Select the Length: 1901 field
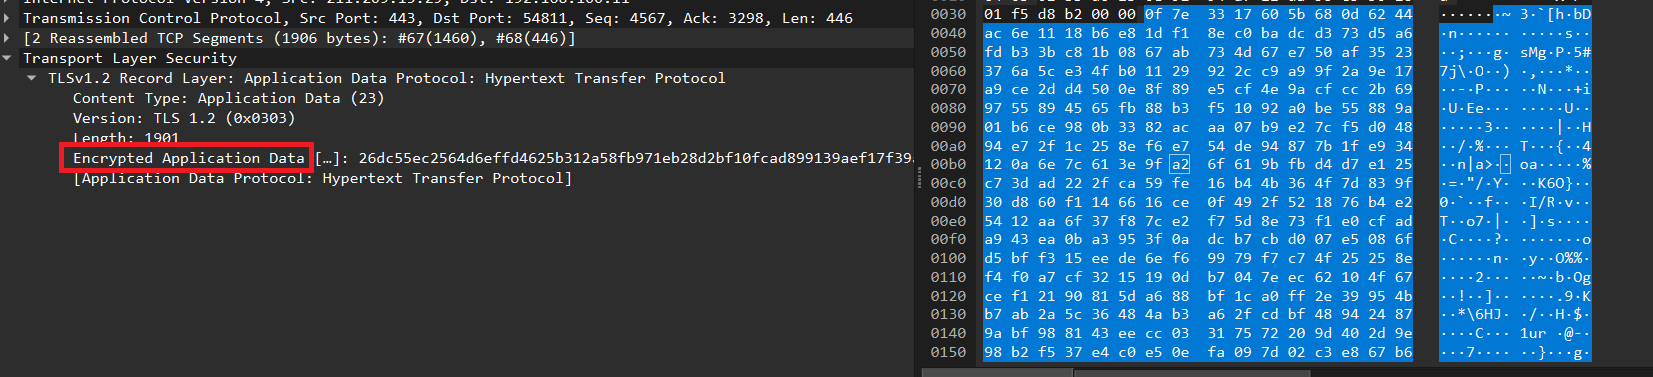This screenshot has height=377, width=1653. tap(126, 138)
